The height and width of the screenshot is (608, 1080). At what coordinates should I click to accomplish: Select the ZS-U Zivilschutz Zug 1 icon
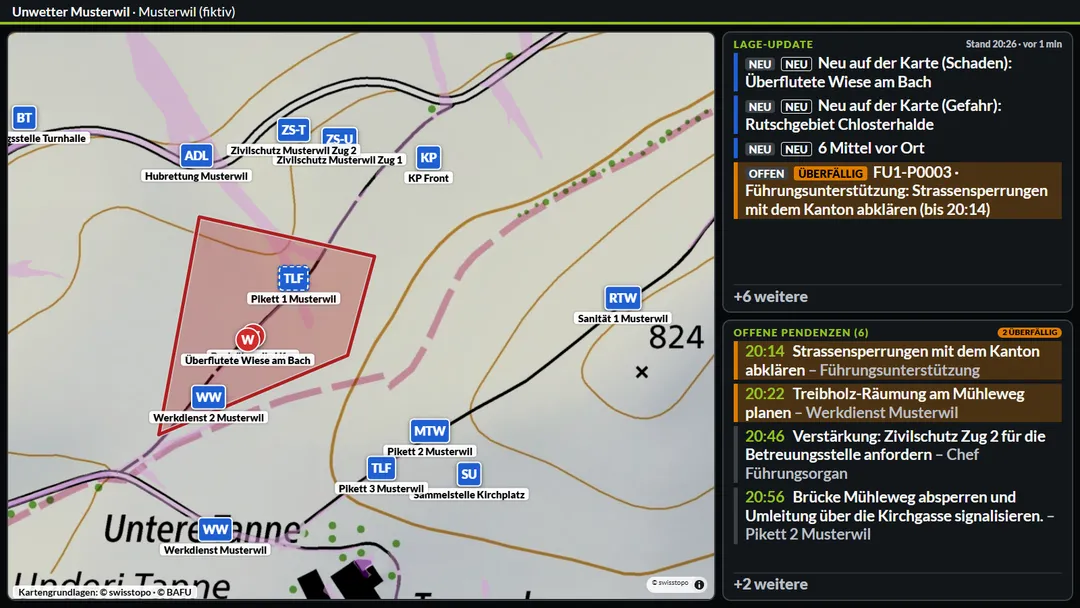[340, 138]
